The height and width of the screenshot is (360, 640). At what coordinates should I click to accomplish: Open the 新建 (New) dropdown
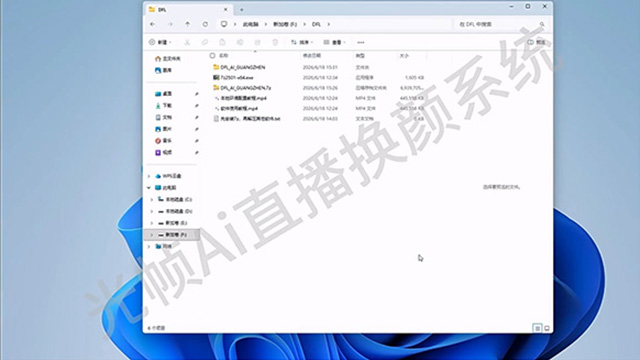click(160, 42)
